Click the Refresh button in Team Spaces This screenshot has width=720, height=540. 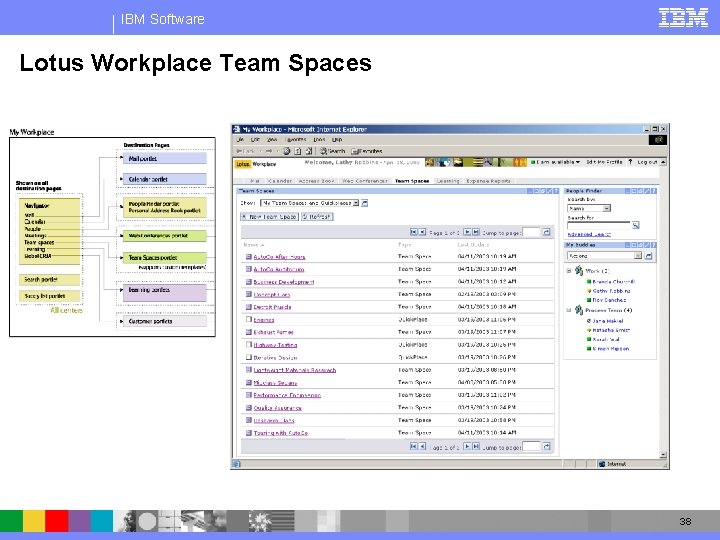pyautogui.click(x=317, y=217)
